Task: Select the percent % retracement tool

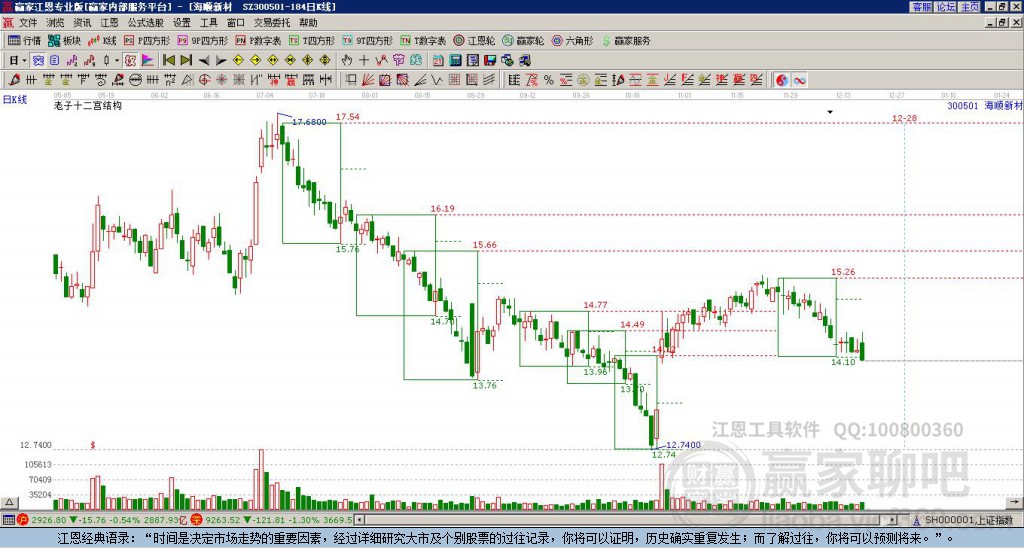Action: tap(549, 80)
